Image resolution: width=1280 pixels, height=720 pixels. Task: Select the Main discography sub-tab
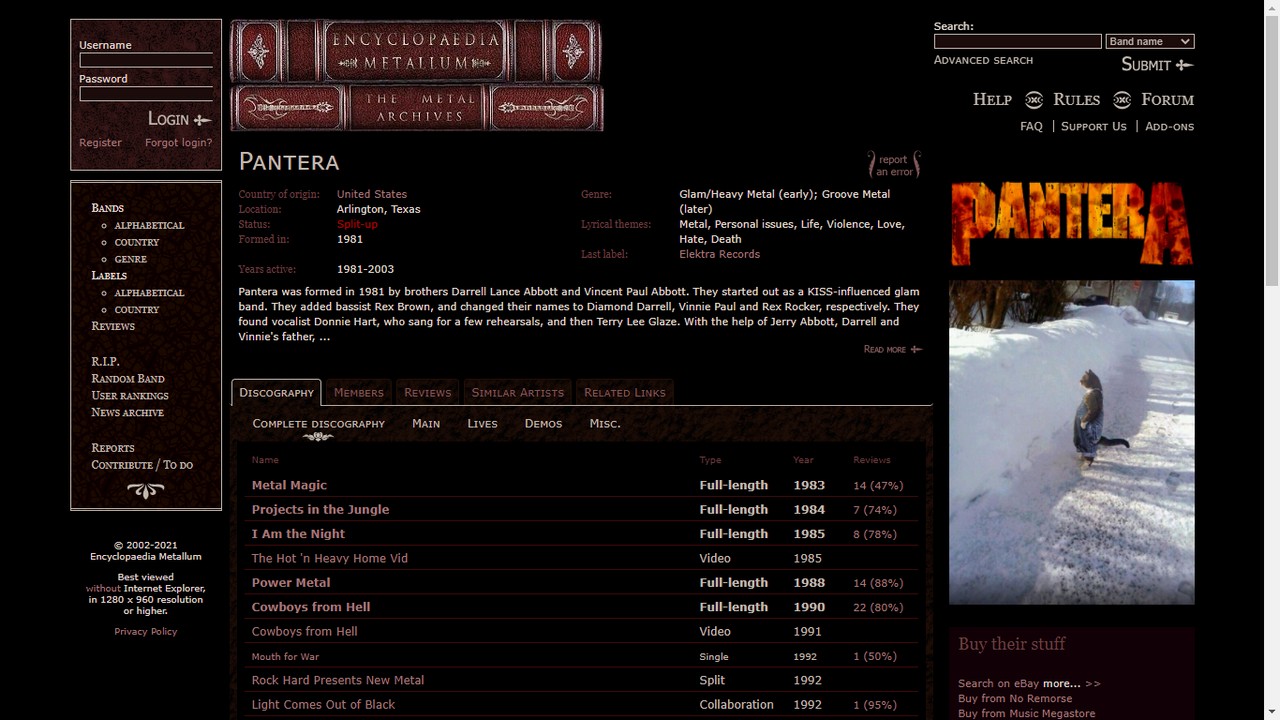426,423
